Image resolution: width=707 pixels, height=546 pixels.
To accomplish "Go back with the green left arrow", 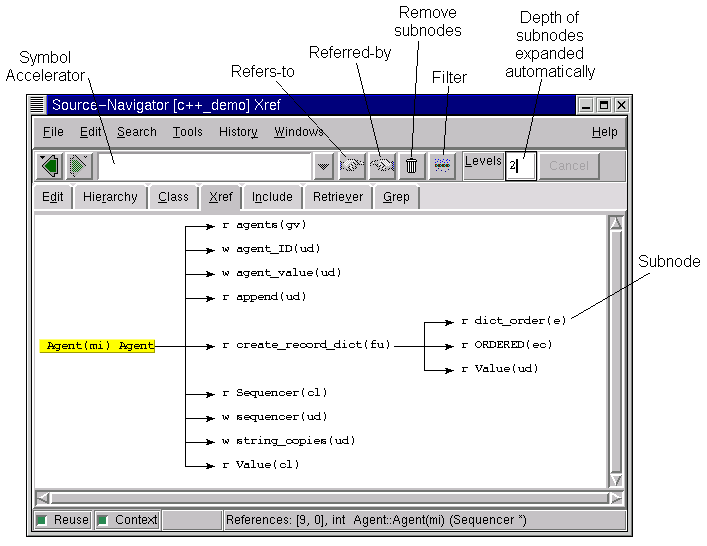I will 50,166.
